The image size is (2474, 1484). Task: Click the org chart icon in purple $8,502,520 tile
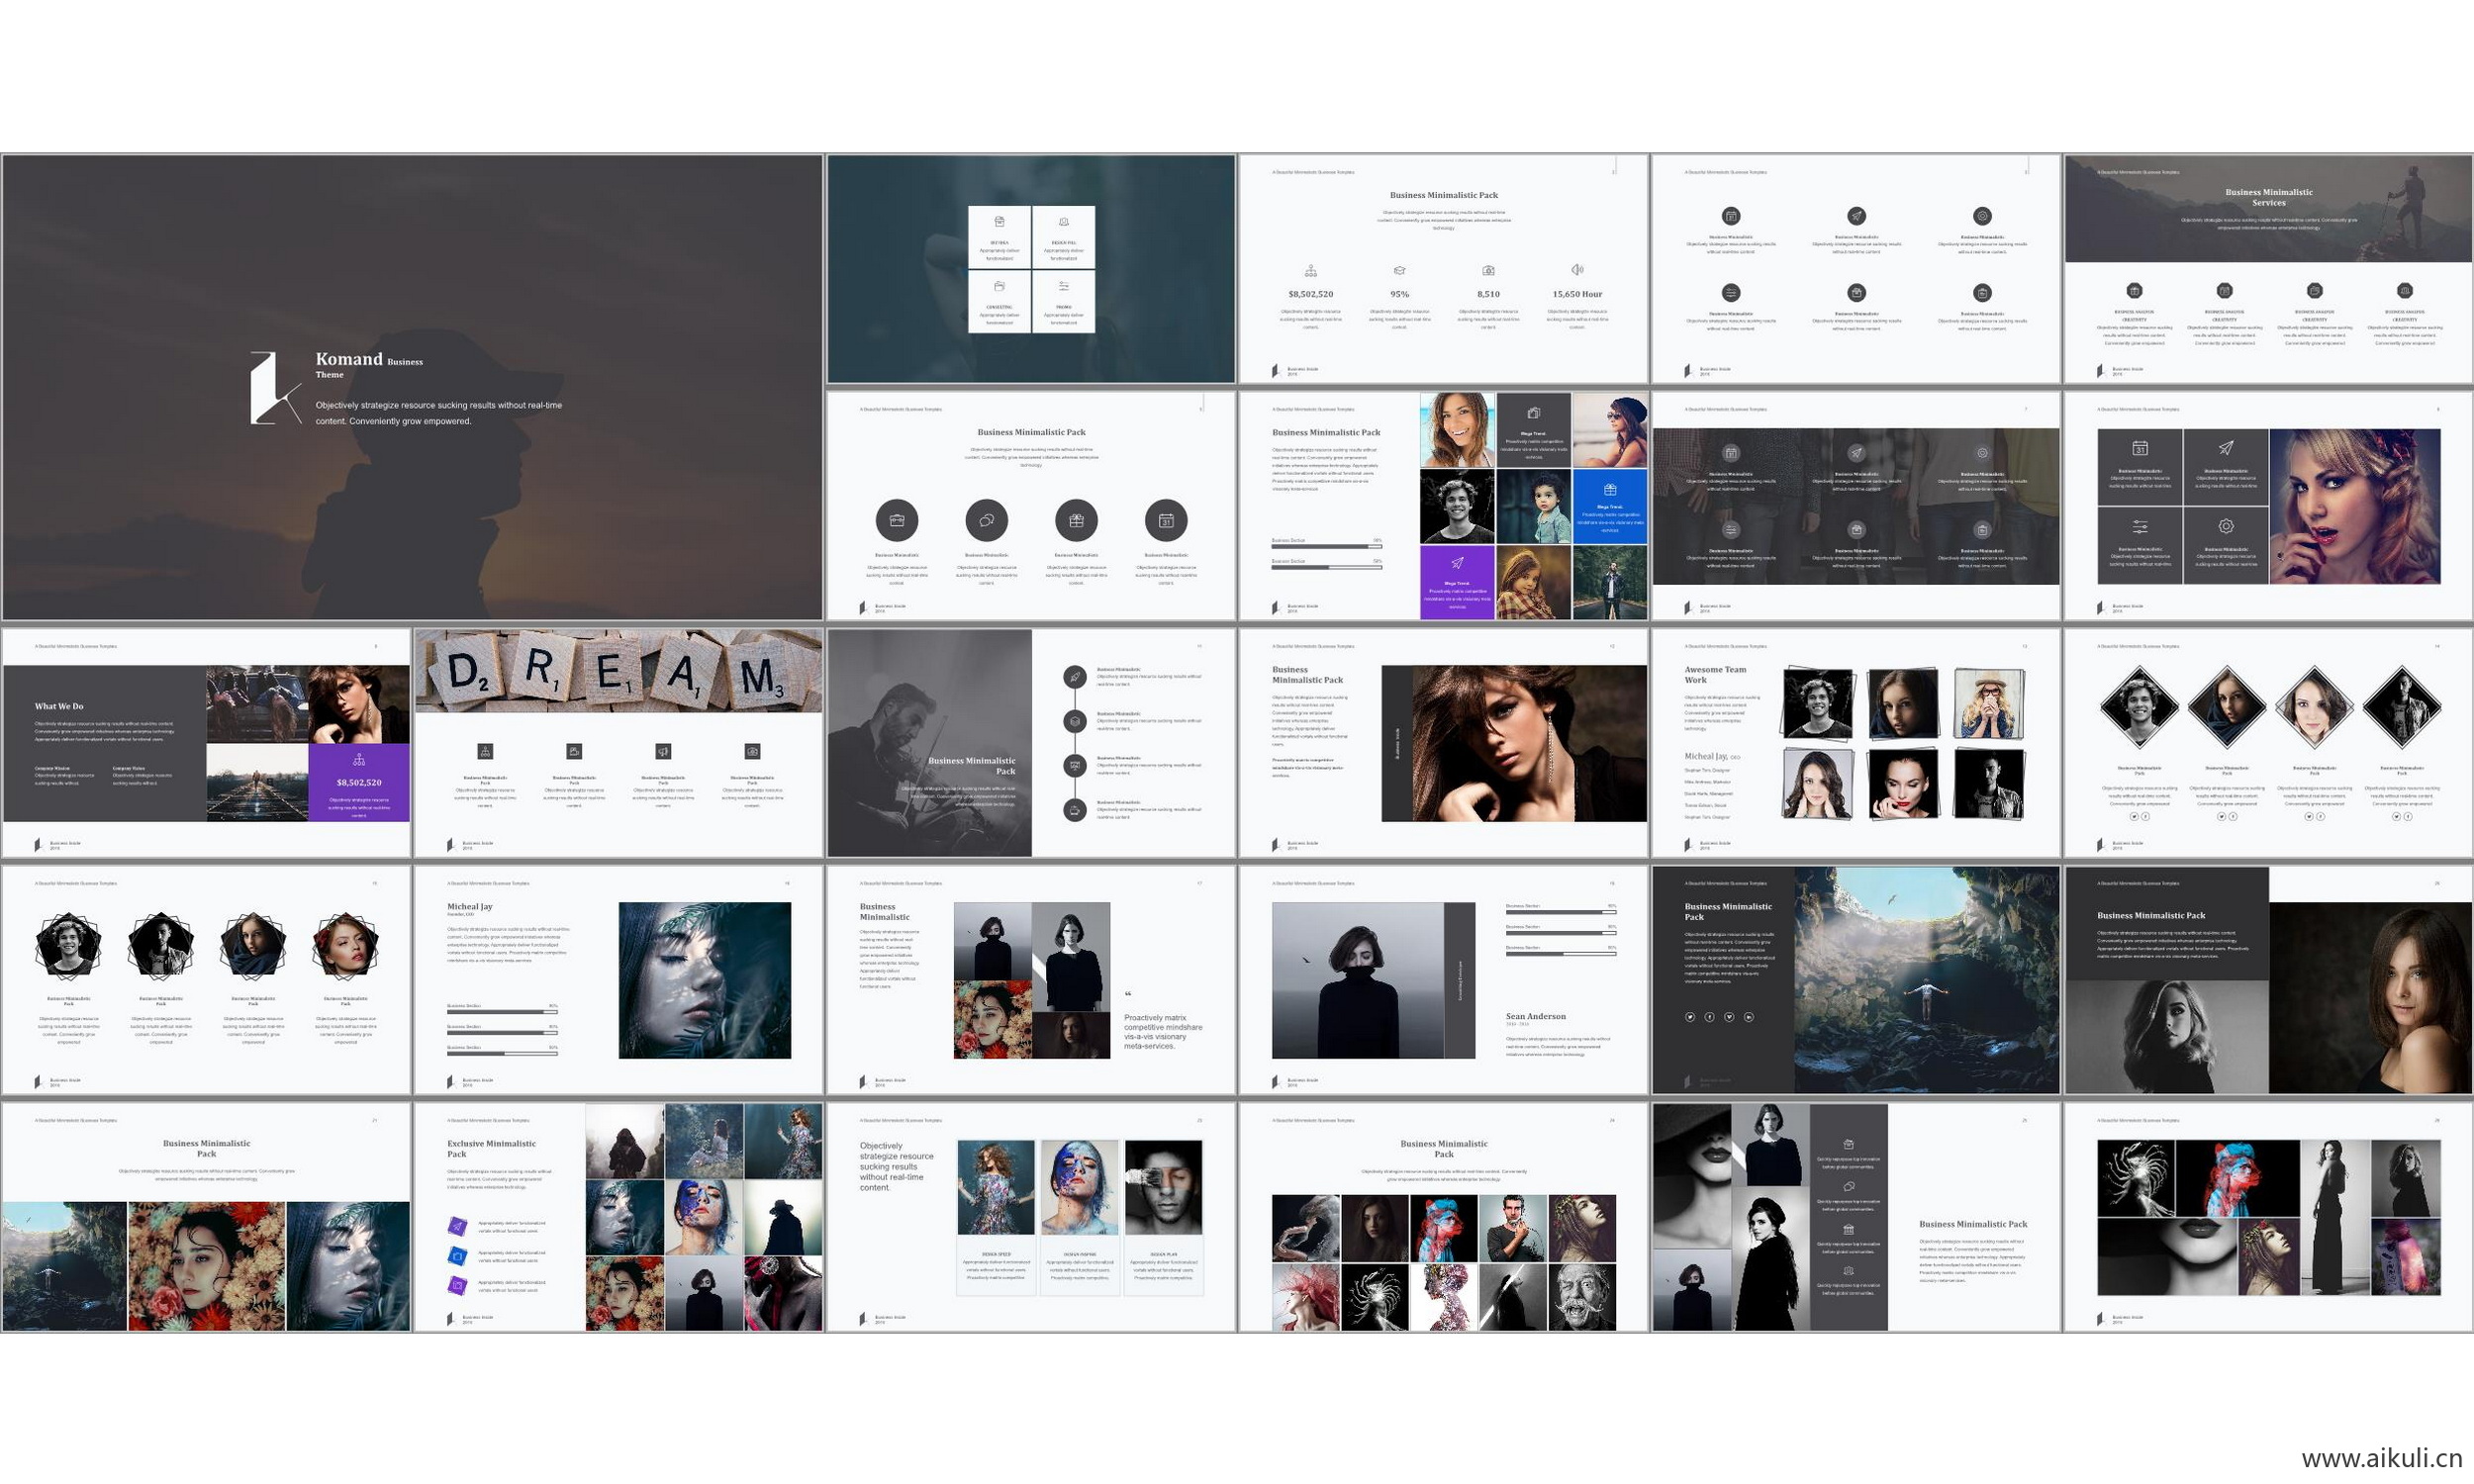(358, 760)
